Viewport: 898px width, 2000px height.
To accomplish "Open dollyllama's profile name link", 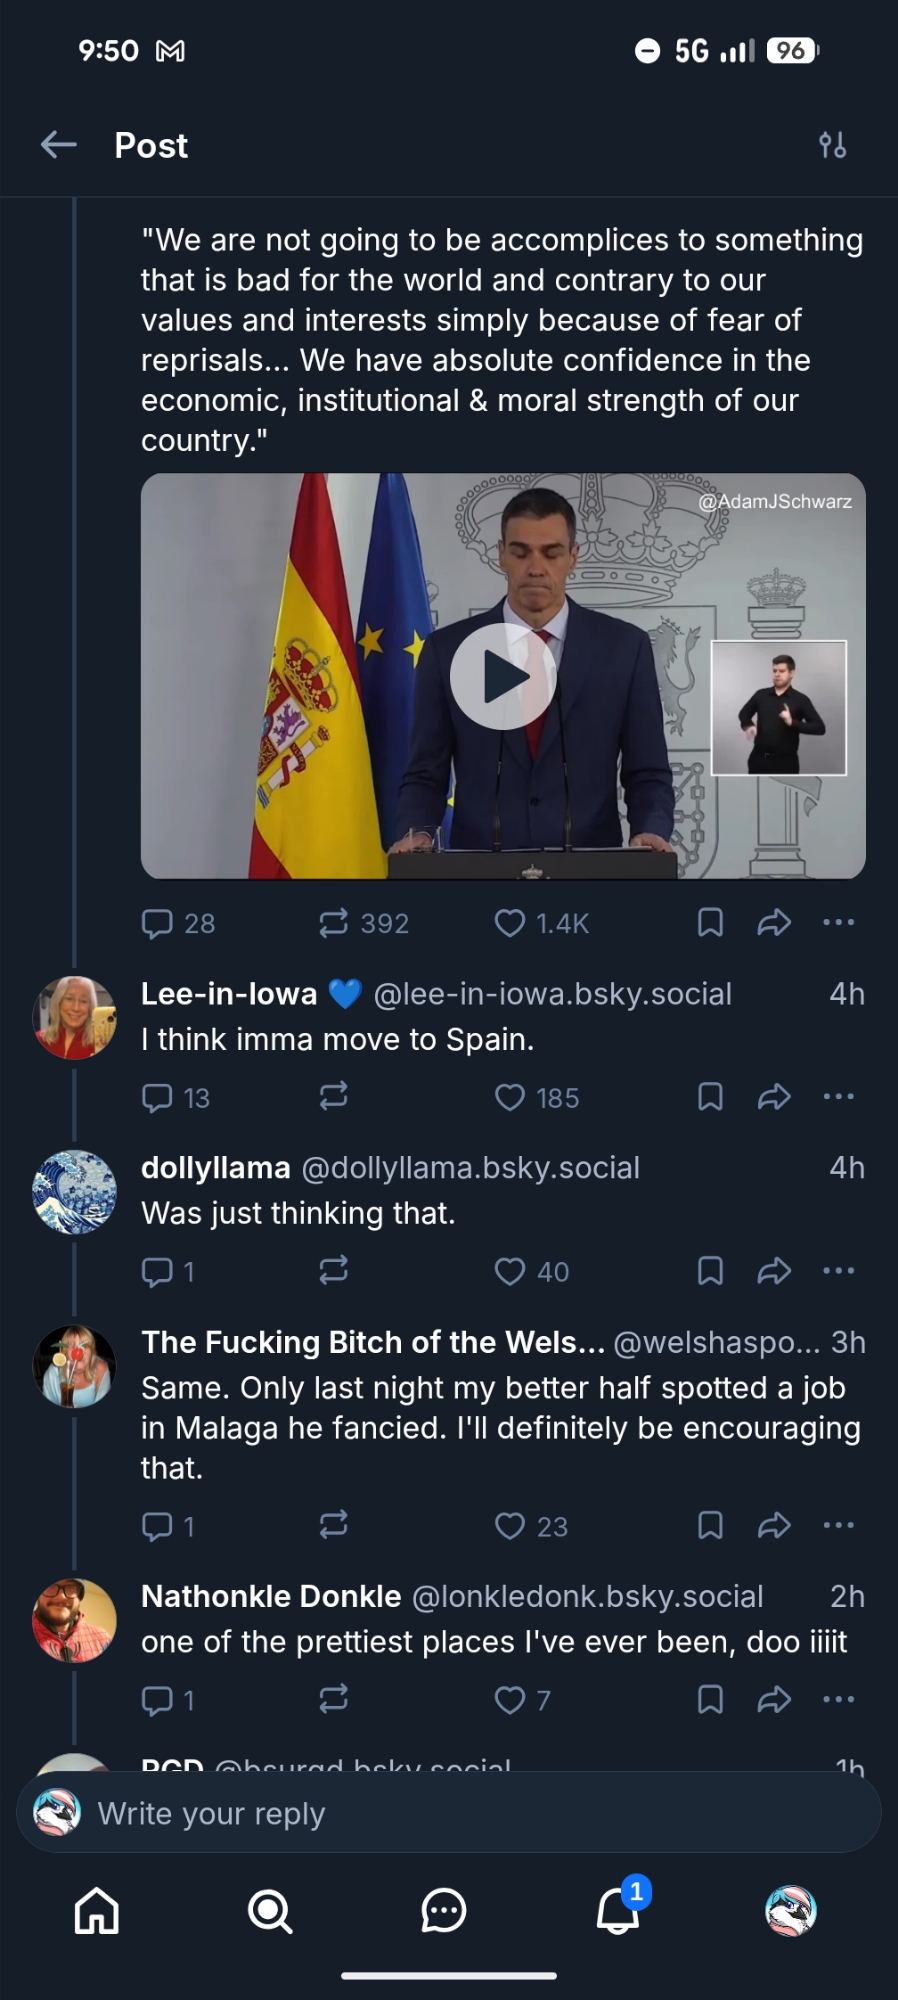I will (216, 1168).
